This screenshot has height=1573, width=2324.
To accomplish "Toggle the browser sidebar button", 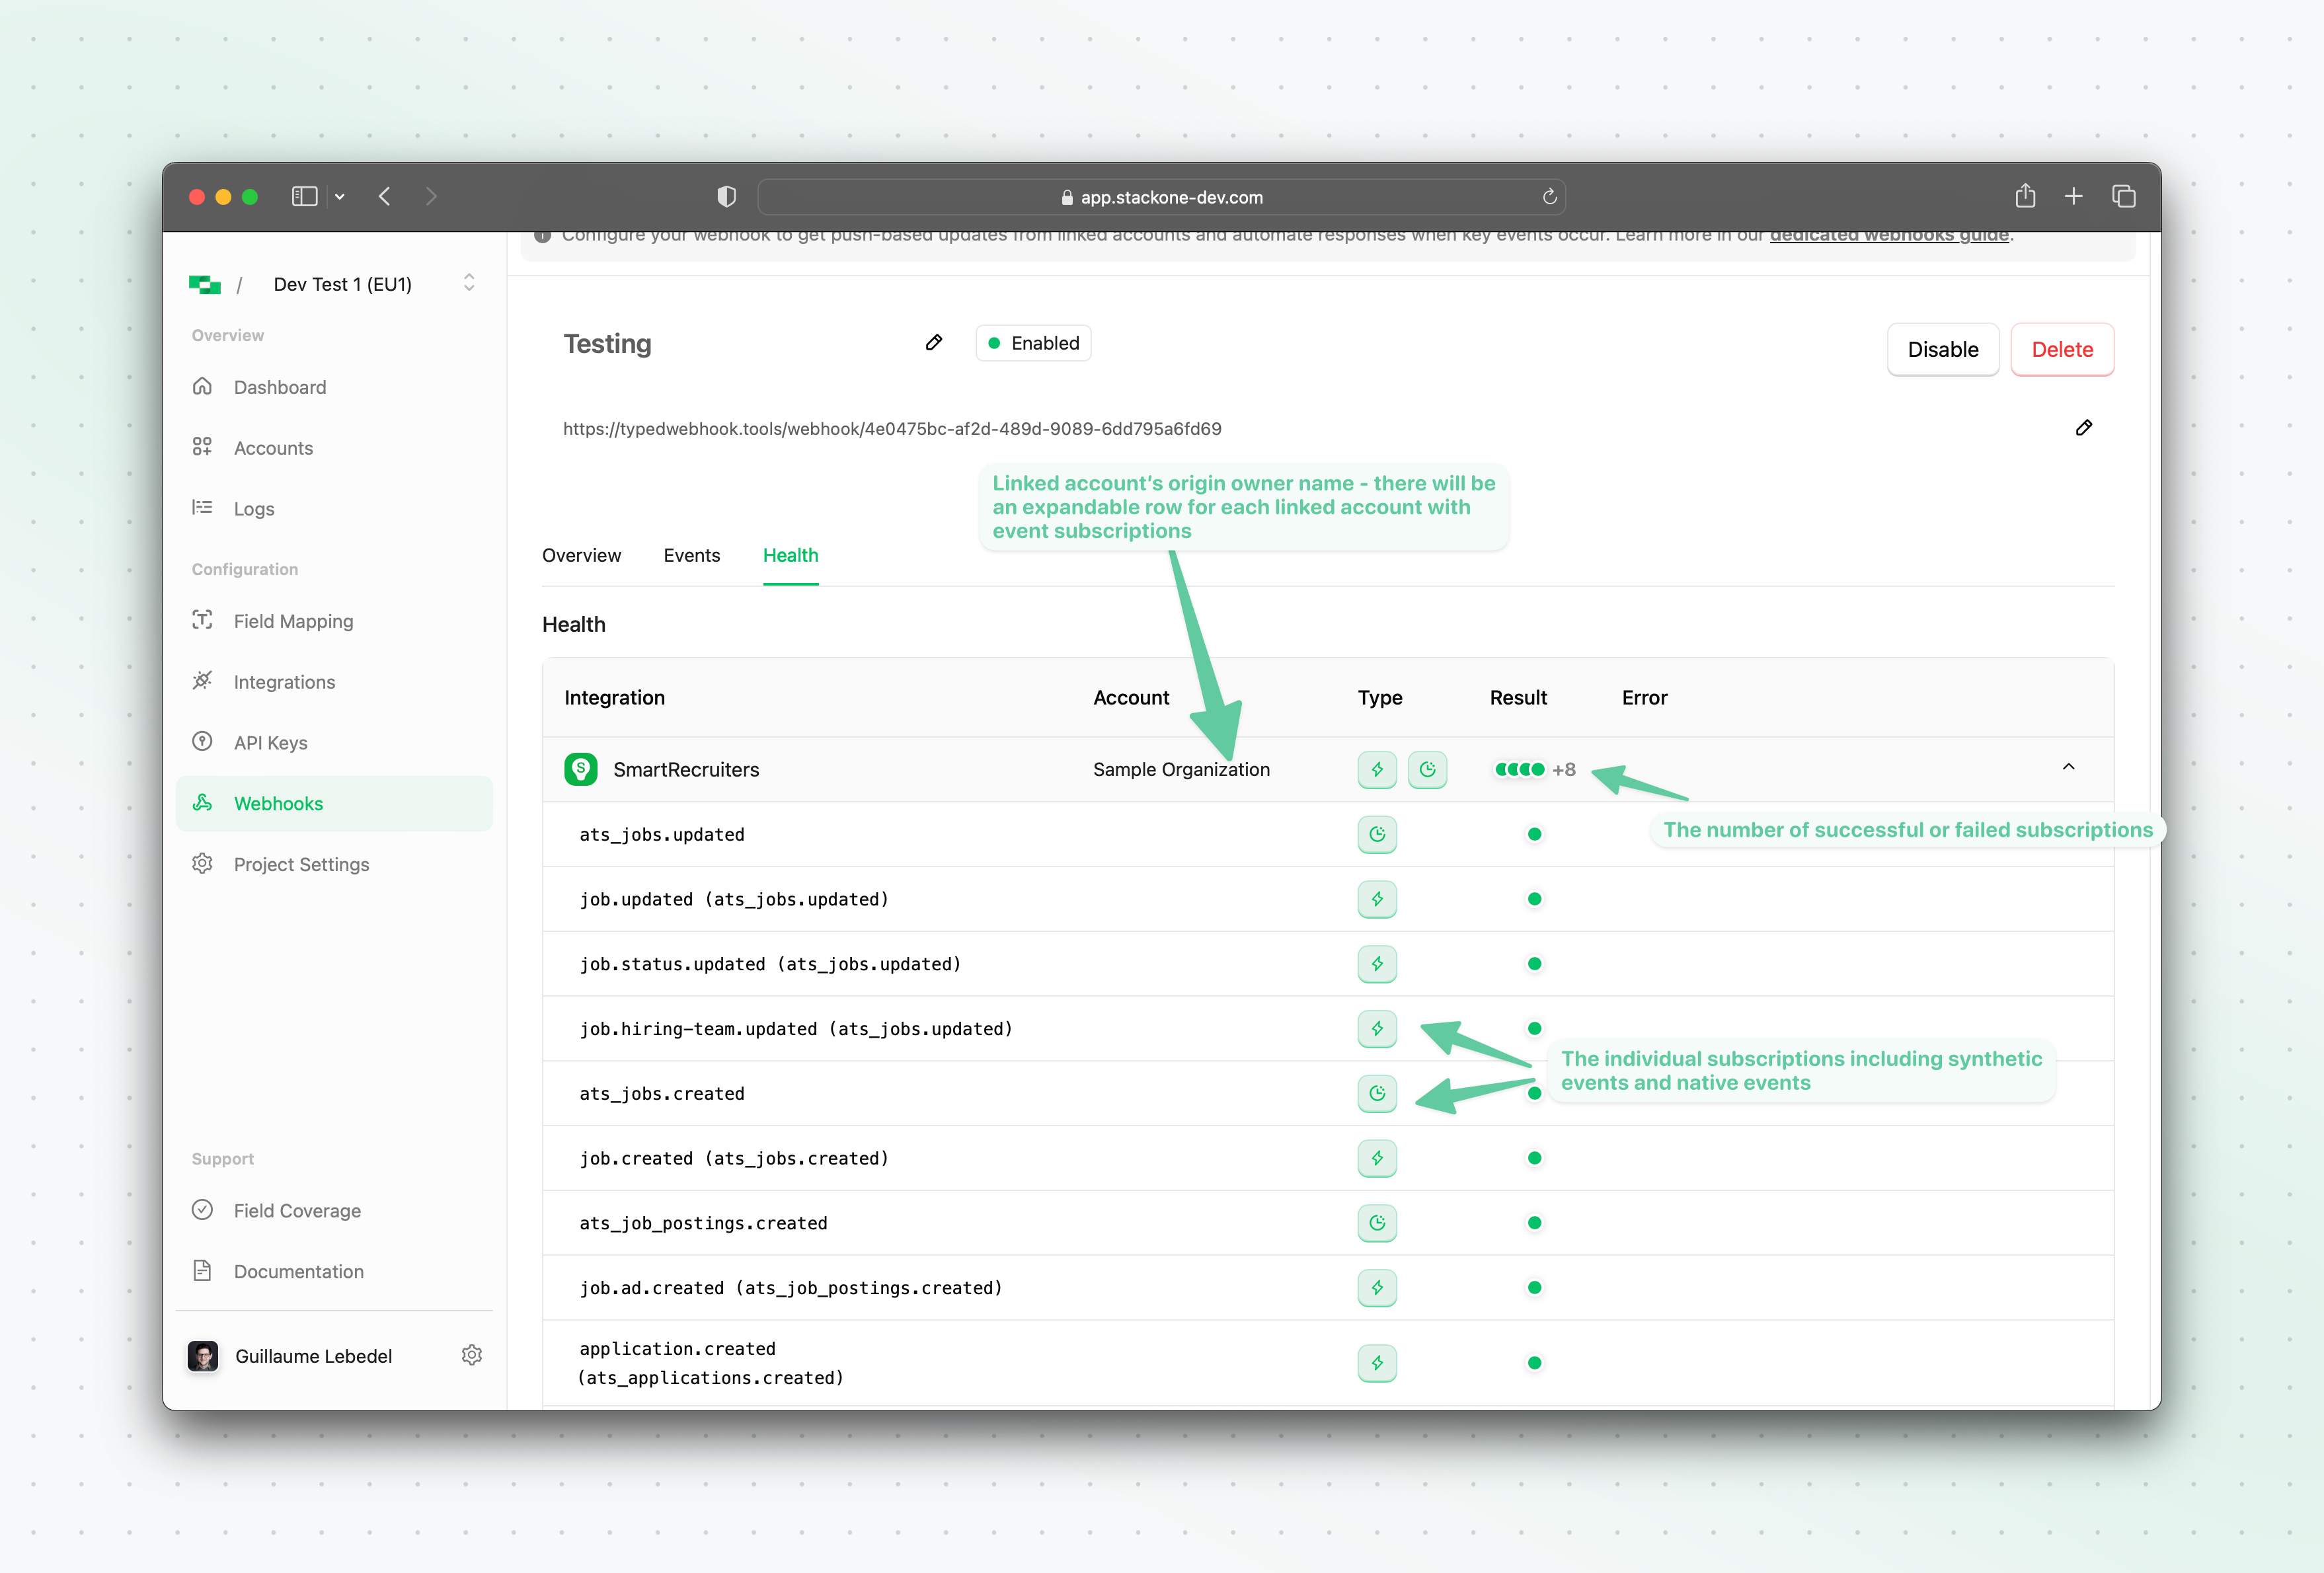I will (x=304, y=197).
